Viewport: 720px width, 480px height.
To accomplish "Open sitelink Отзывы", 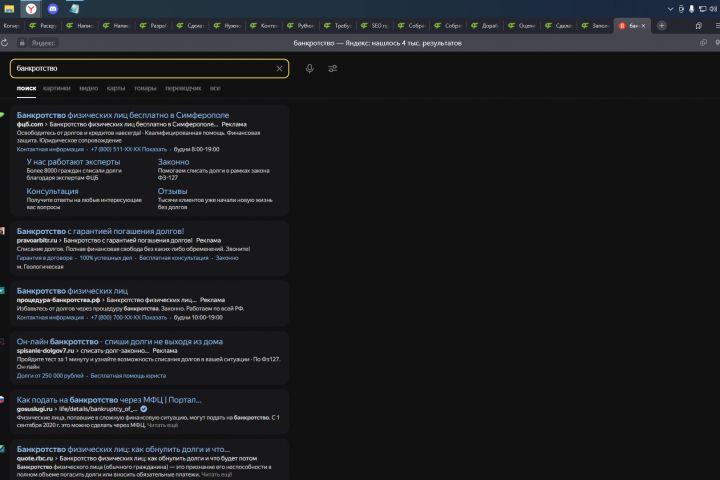I will point(172,192).
